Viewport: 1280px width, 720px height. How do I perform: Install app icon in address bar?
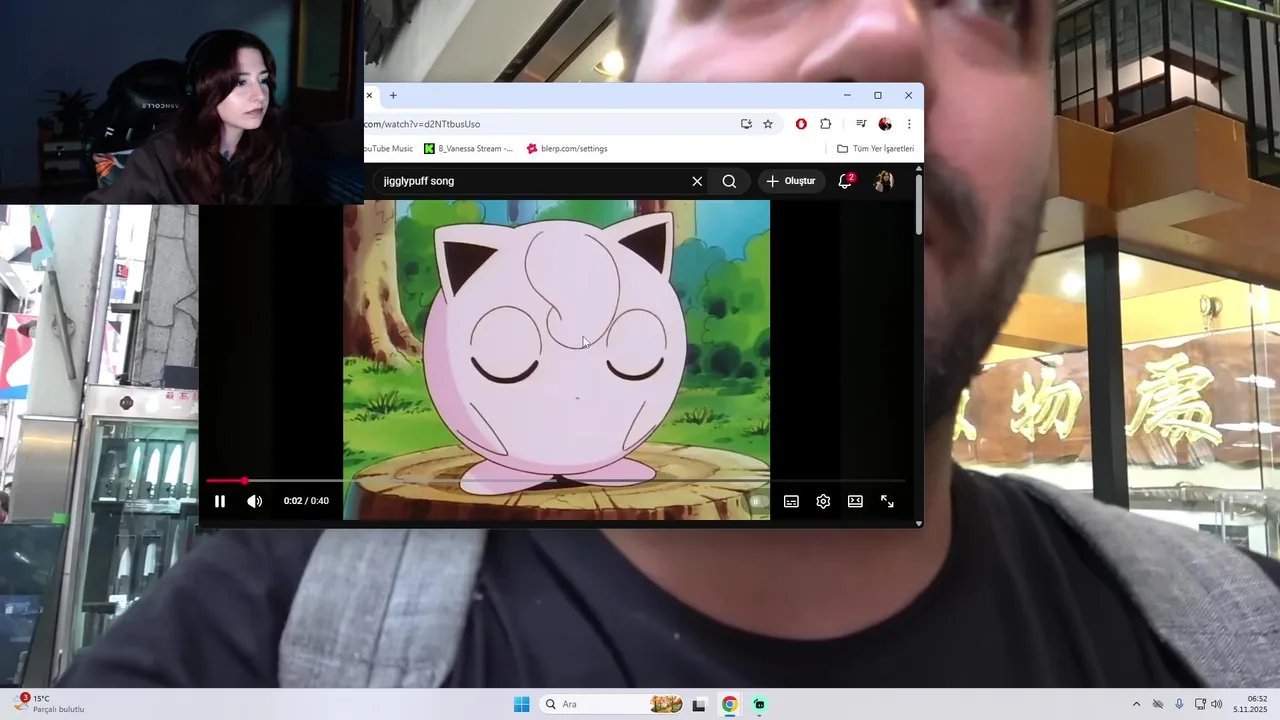tap(746, 124)
